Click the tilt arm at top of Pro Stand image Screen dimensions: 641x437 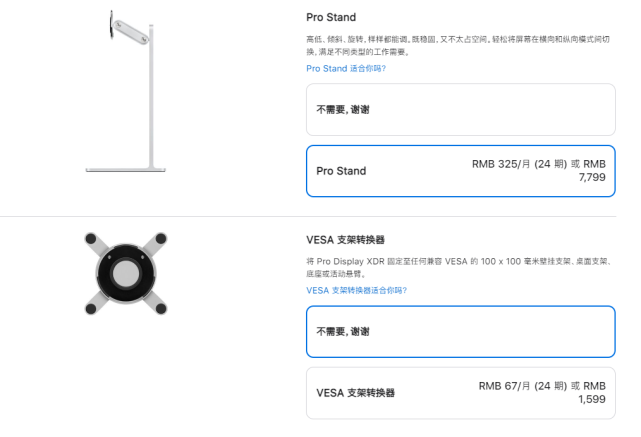coord(130,32)
